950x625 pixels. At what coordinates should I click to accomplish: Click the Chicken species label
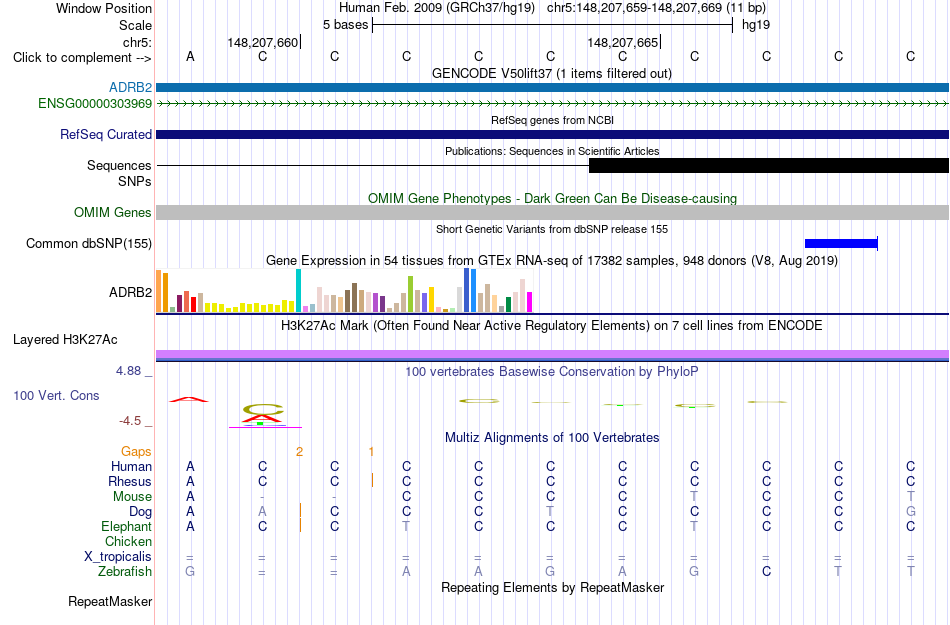(x=128, y=541)
